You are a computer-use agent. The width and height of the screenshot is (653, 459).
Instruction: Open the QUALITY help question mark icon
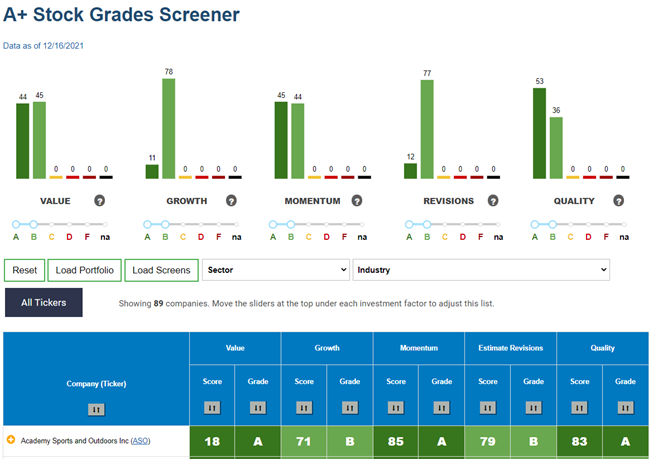pyautogui.click(x=618, y=201)
